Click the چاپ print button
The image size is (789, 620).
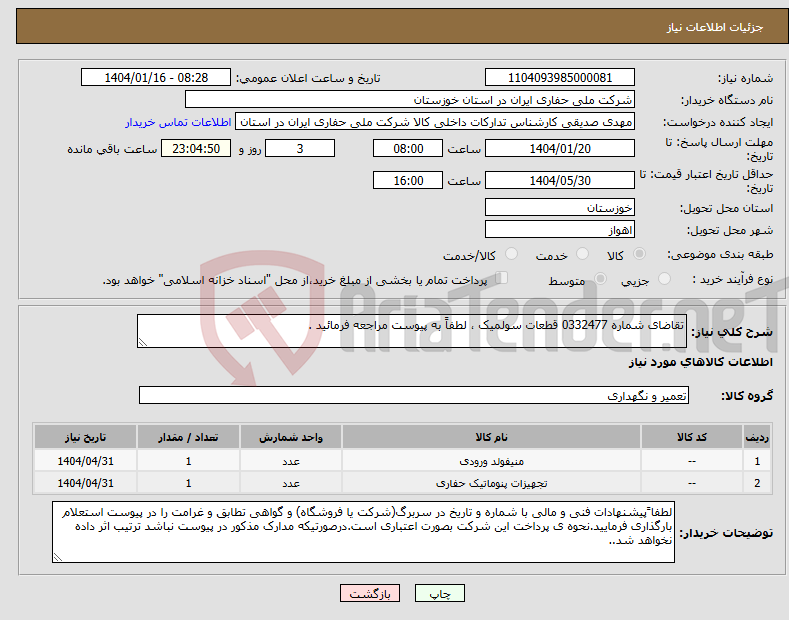tap(440, 593)
